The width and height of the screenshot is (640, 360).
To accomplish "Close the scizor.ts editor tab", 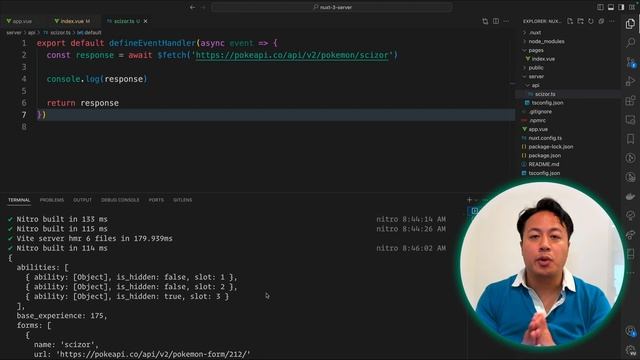I will (x=146, y=21).
